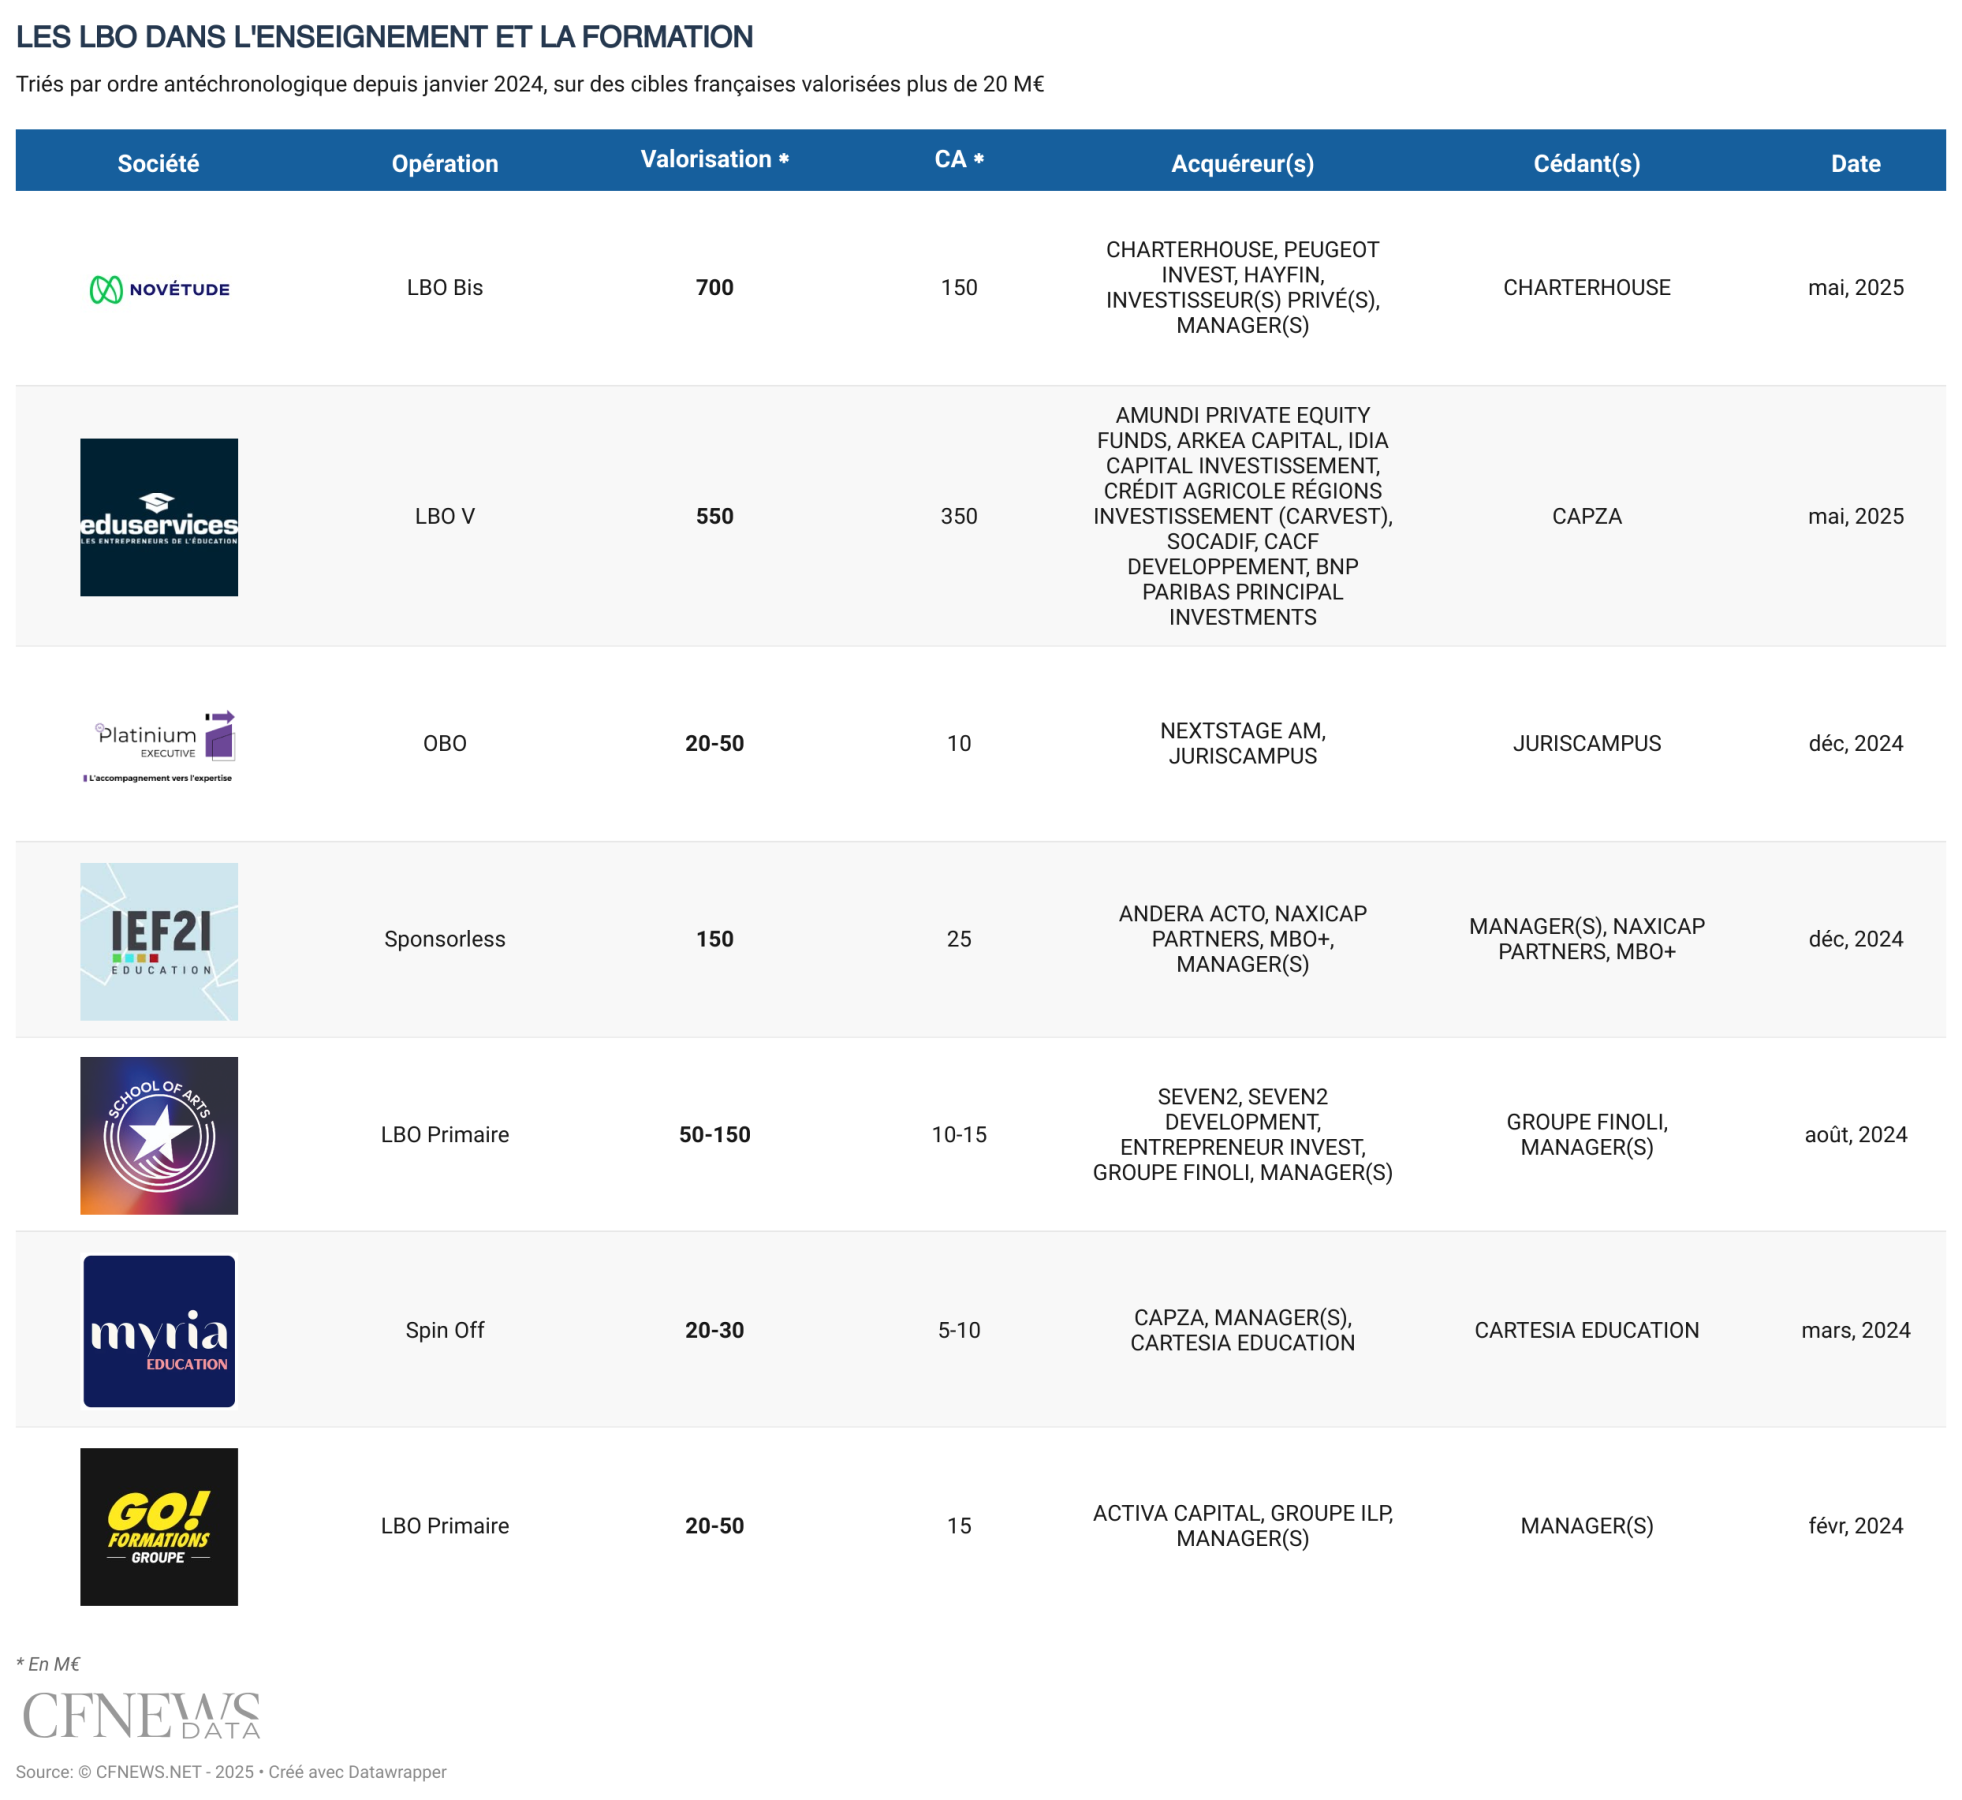Viewport: 1962px width, 1800px height.
Task: Click the Eduservices logo
Action: coord(159,517)
